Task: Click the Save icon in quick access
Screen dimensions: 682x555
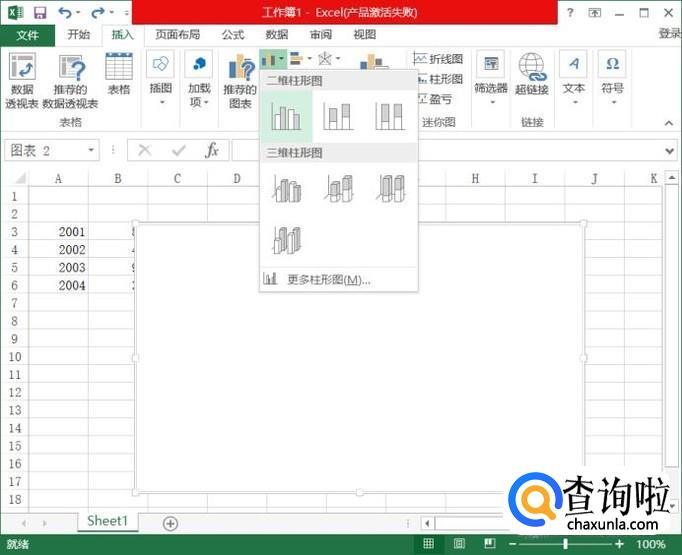Action: click(40, 13)
